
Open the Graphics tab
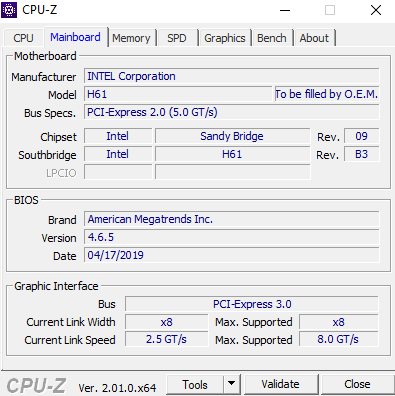pyautogui.click(x=225, y=38)
